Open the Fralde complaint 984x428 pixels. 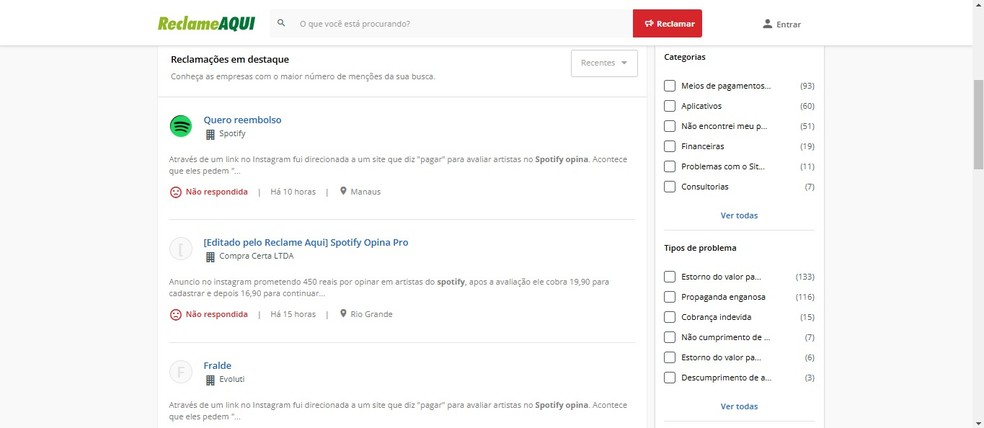pyautogui.click(x=217, y=365)
